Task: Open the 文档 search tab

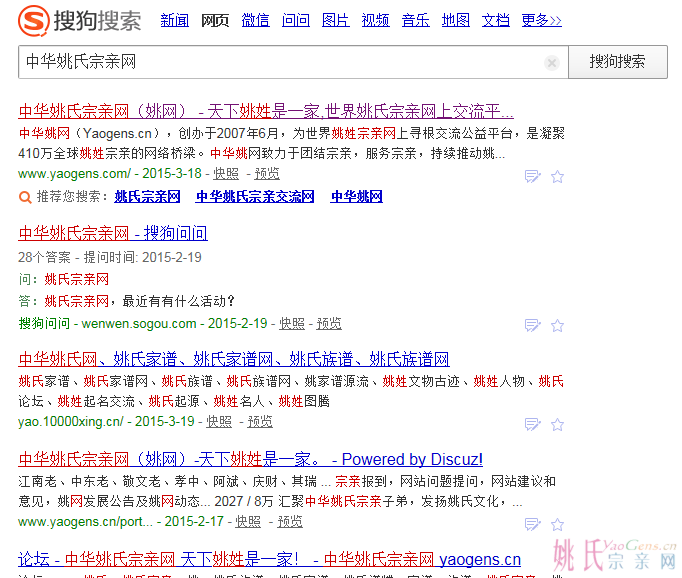Action: tap(495, 20)
